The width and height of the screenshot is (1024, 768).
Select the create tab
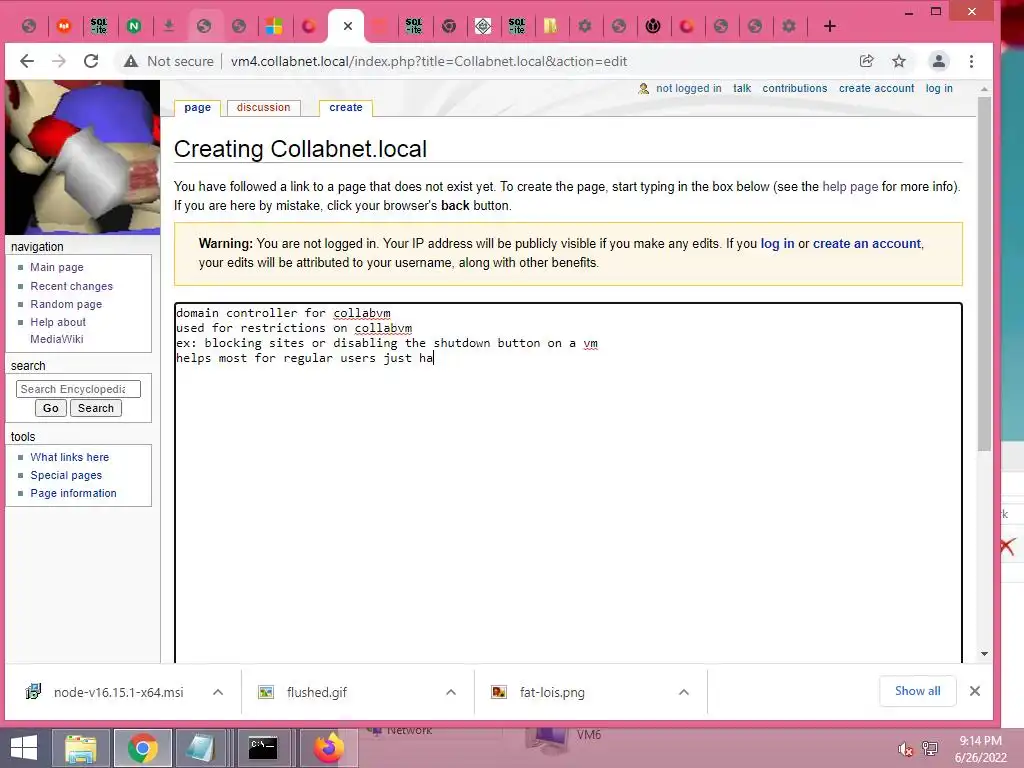345,107
